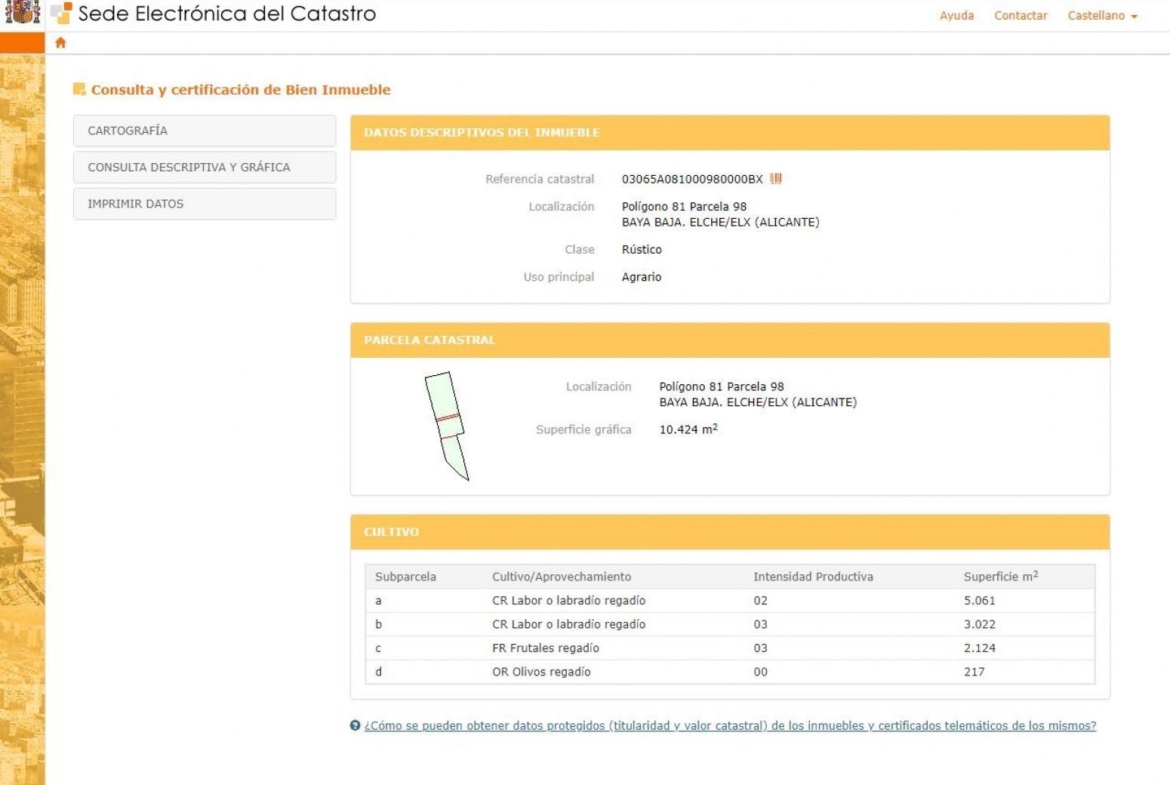Select the subparcela 'a' table row
1170x785 pixels.
[729, 601]
